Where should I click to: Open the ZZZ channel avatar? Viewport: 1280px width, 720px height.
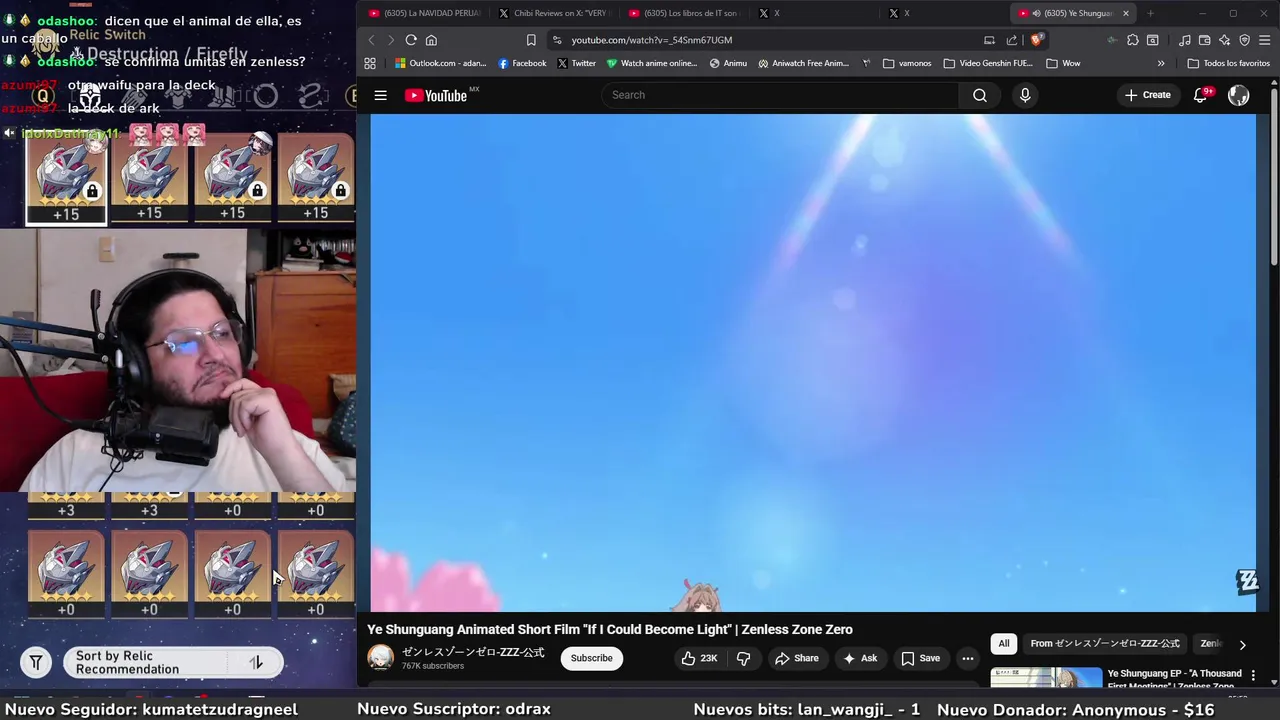pos(381,657)
